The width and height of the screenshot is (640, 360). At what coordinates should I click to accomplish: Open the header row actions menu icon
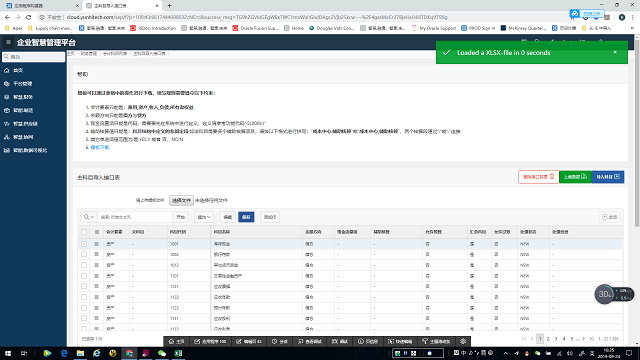[x=97, y=232]
